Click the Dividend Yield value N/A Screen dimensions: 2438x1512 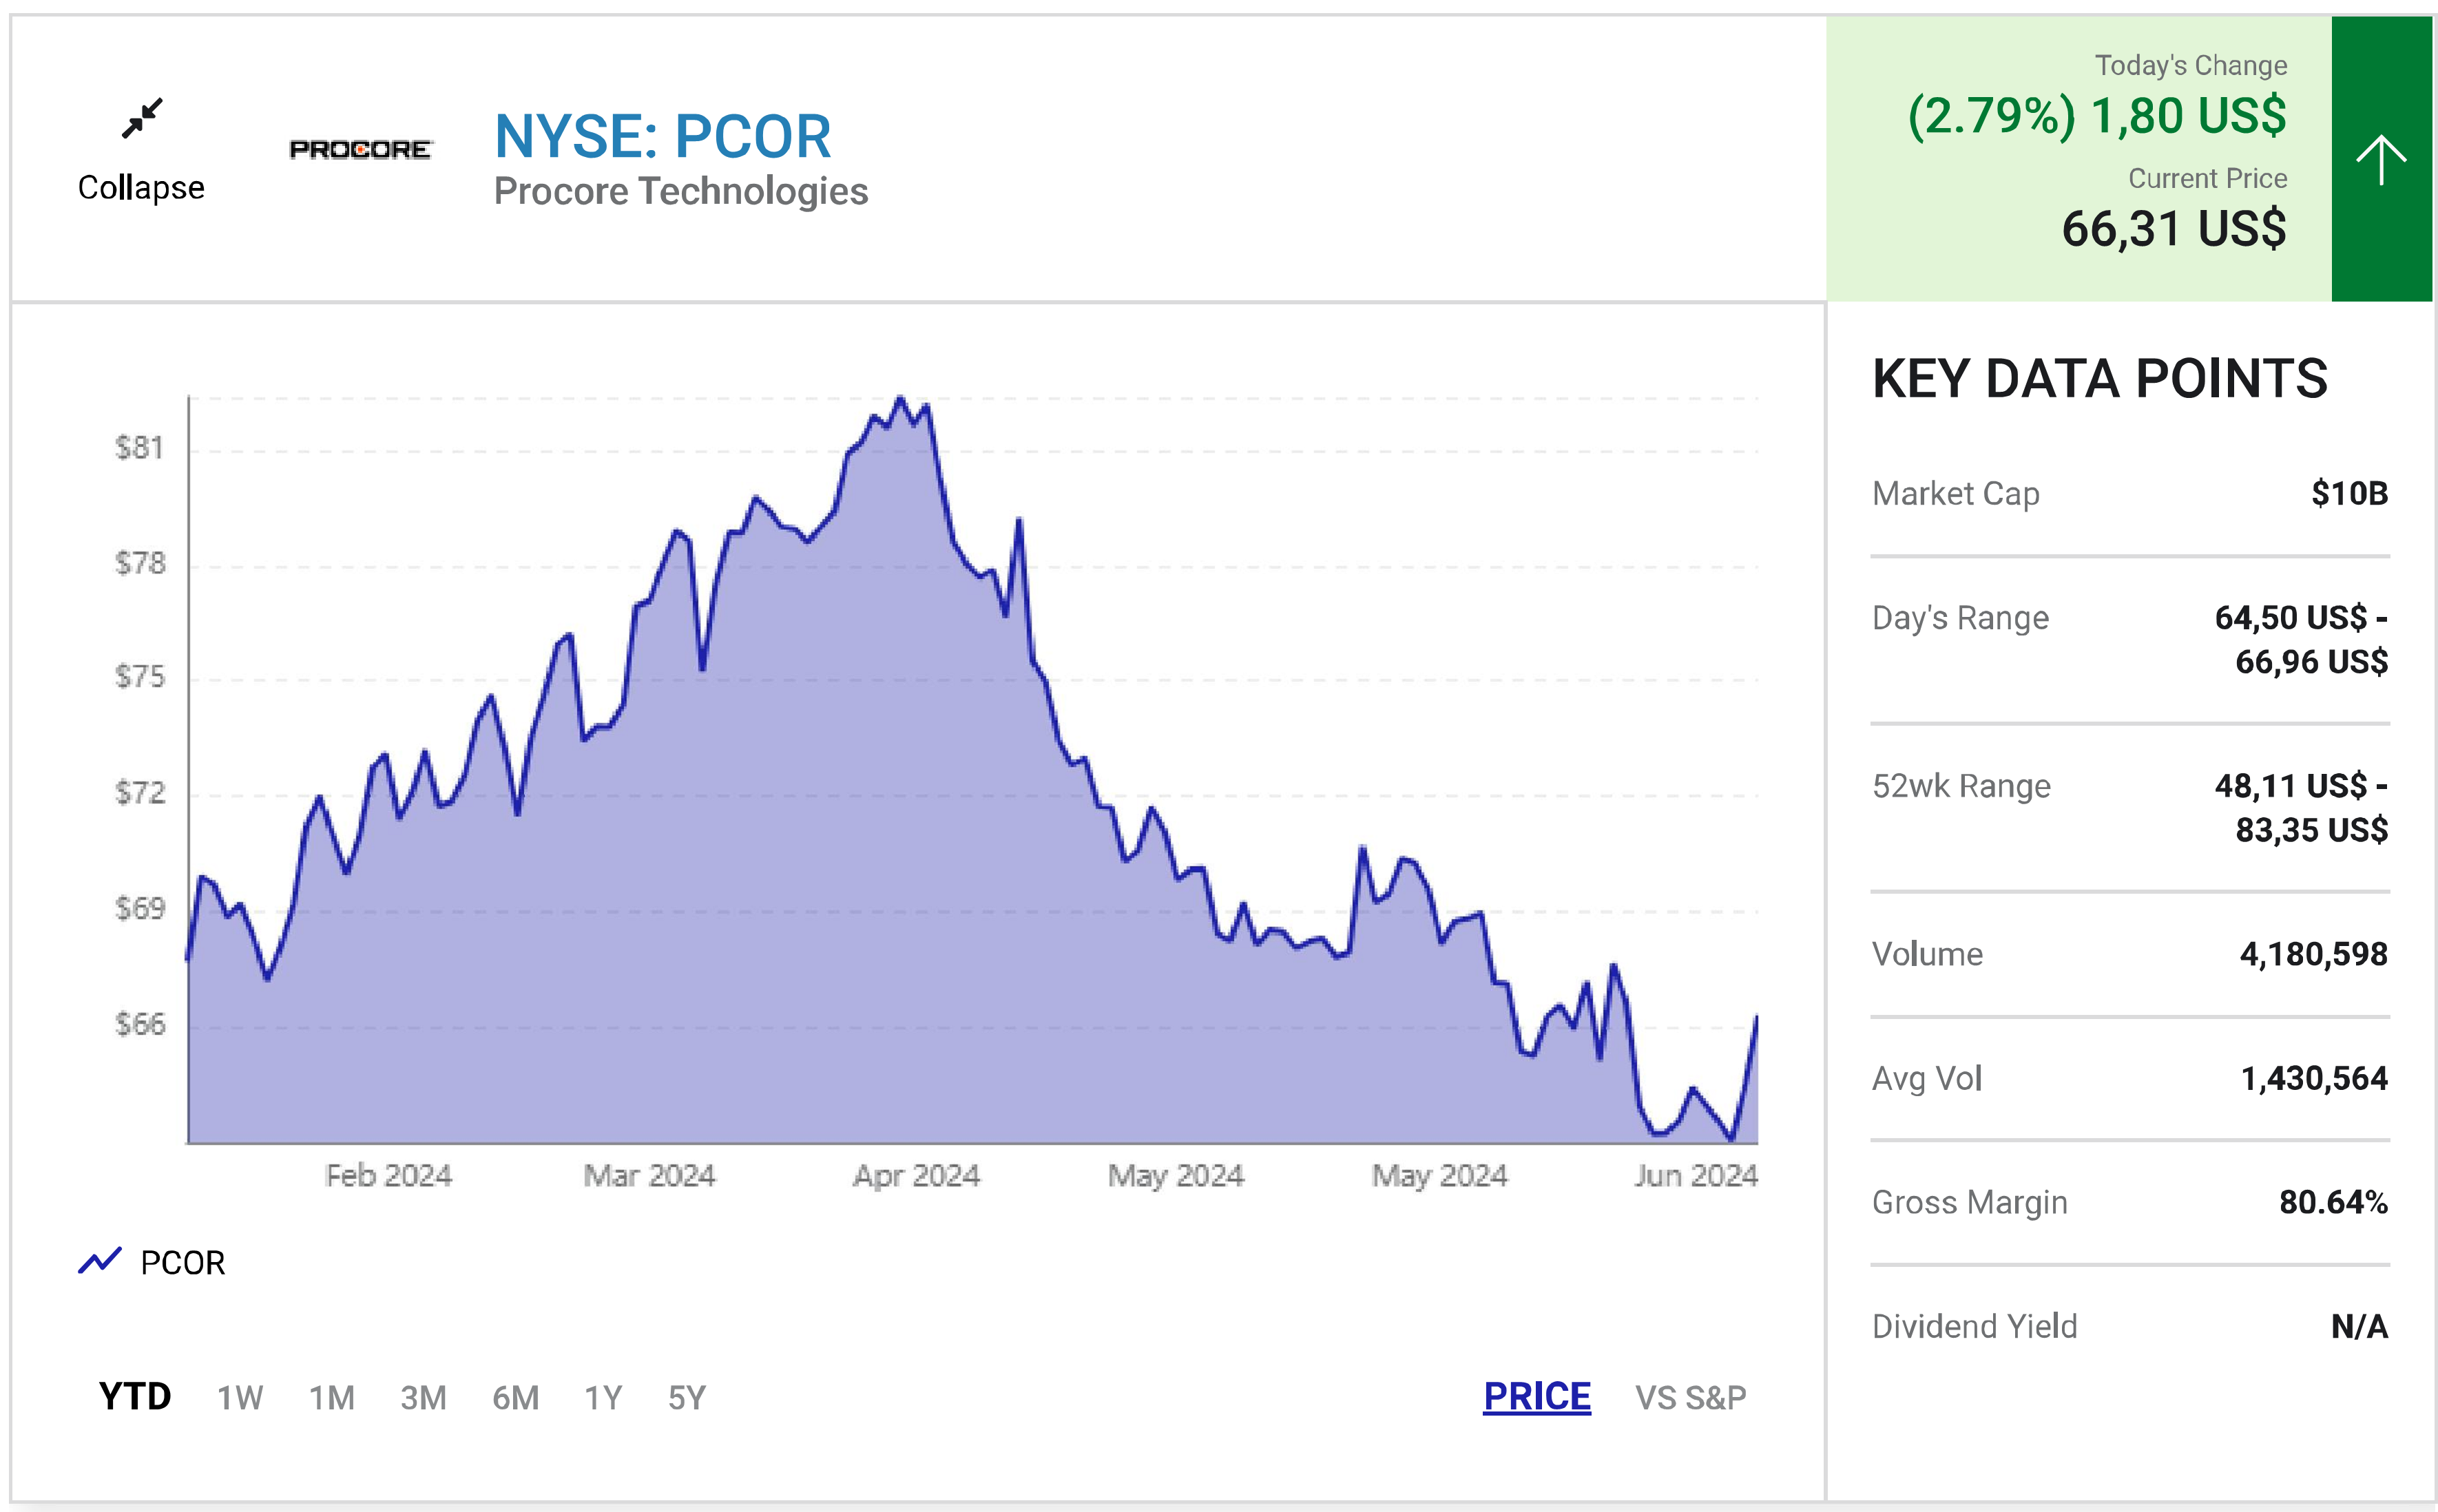coord(2359,1326)
